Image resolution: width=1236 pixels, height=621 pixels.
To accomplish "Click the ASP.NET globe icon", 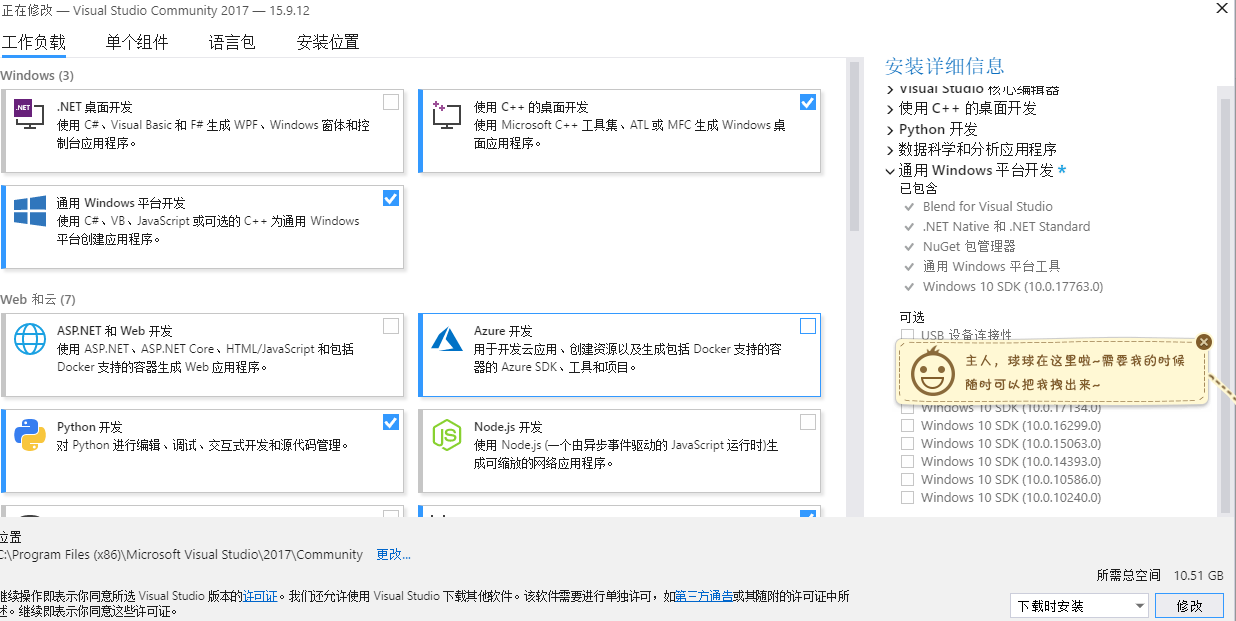I will pos(29,339).
